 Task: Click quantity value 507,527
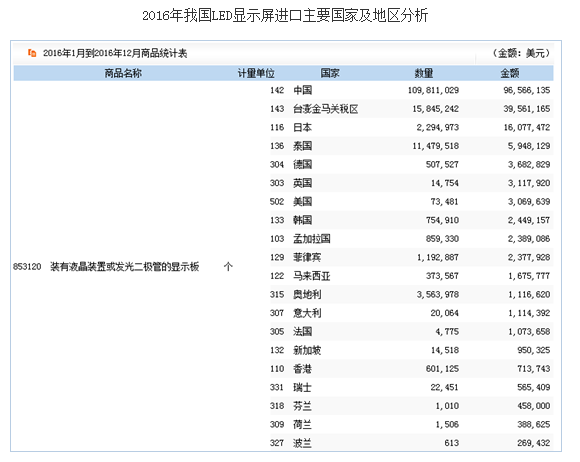[x=442, y=164]
